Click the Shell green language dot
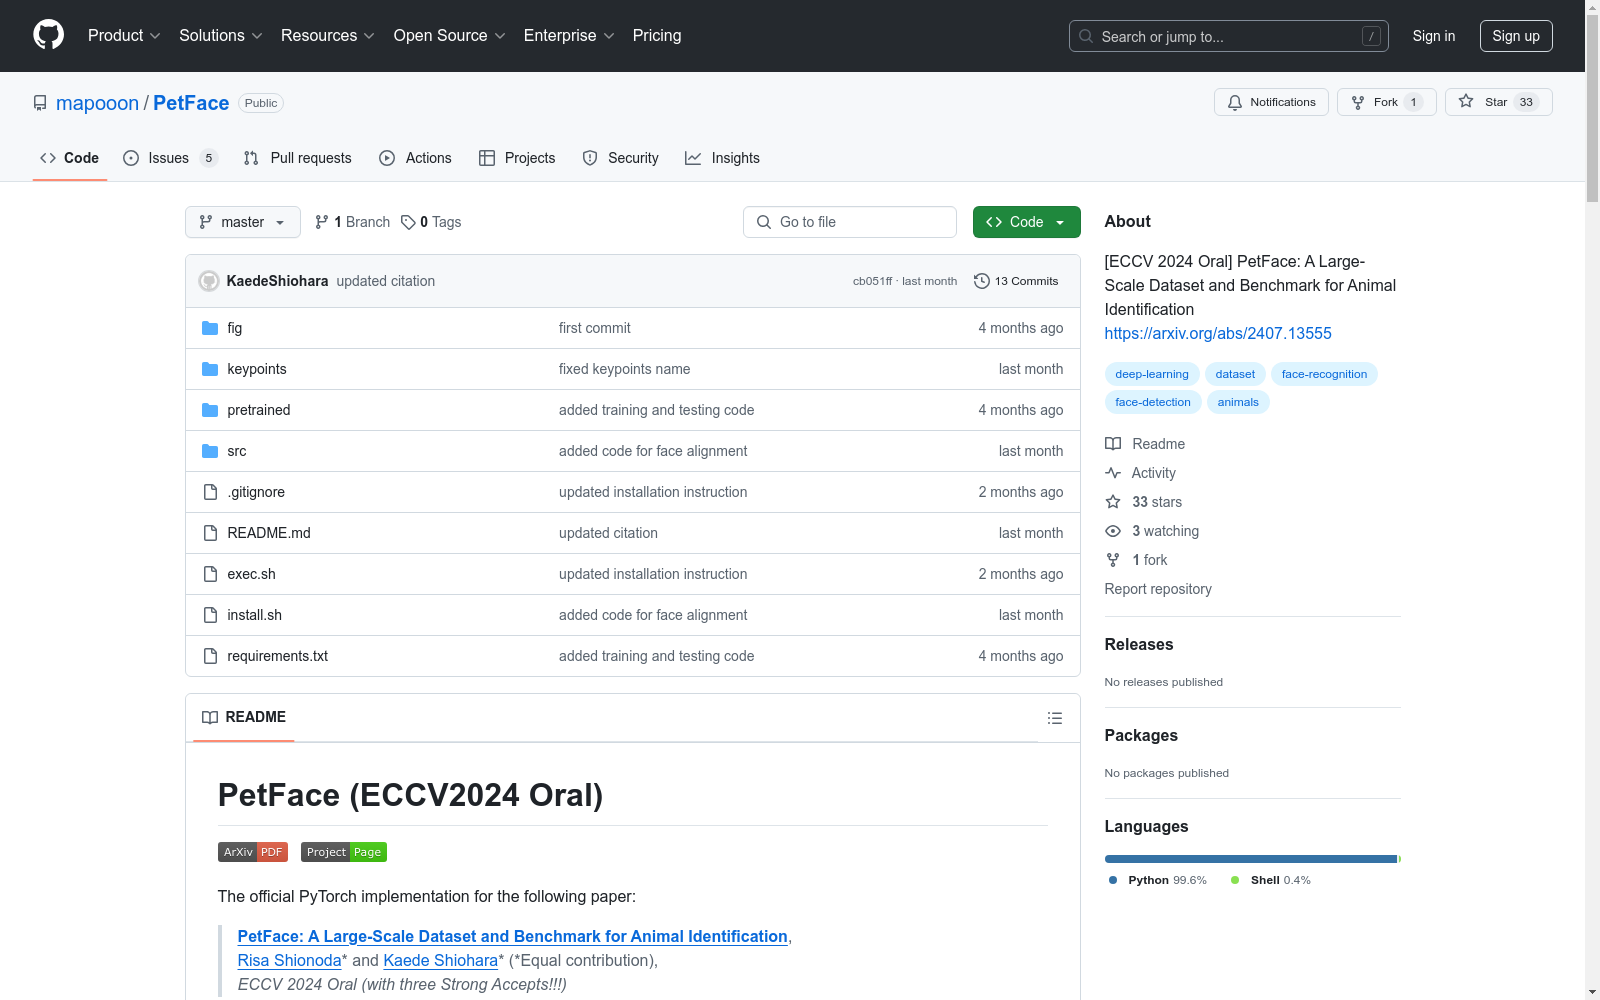 click(x=1235, y=880)
